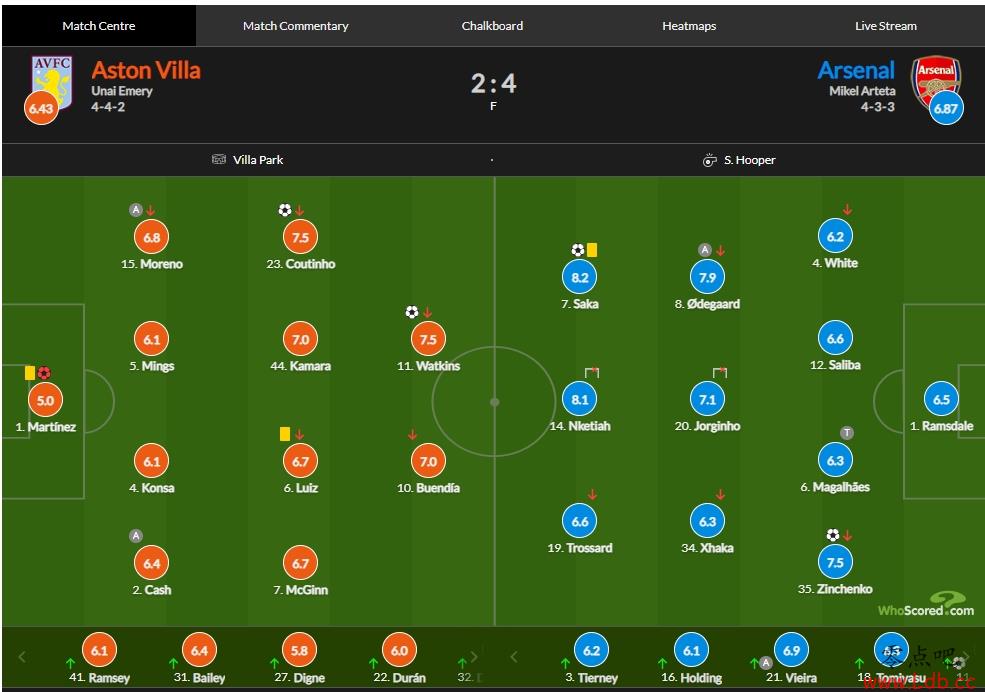The width and height of the screenshot is (985, 692).
Task: Select substitute Vieira's 6.9 rating
Action: [792, 651]
